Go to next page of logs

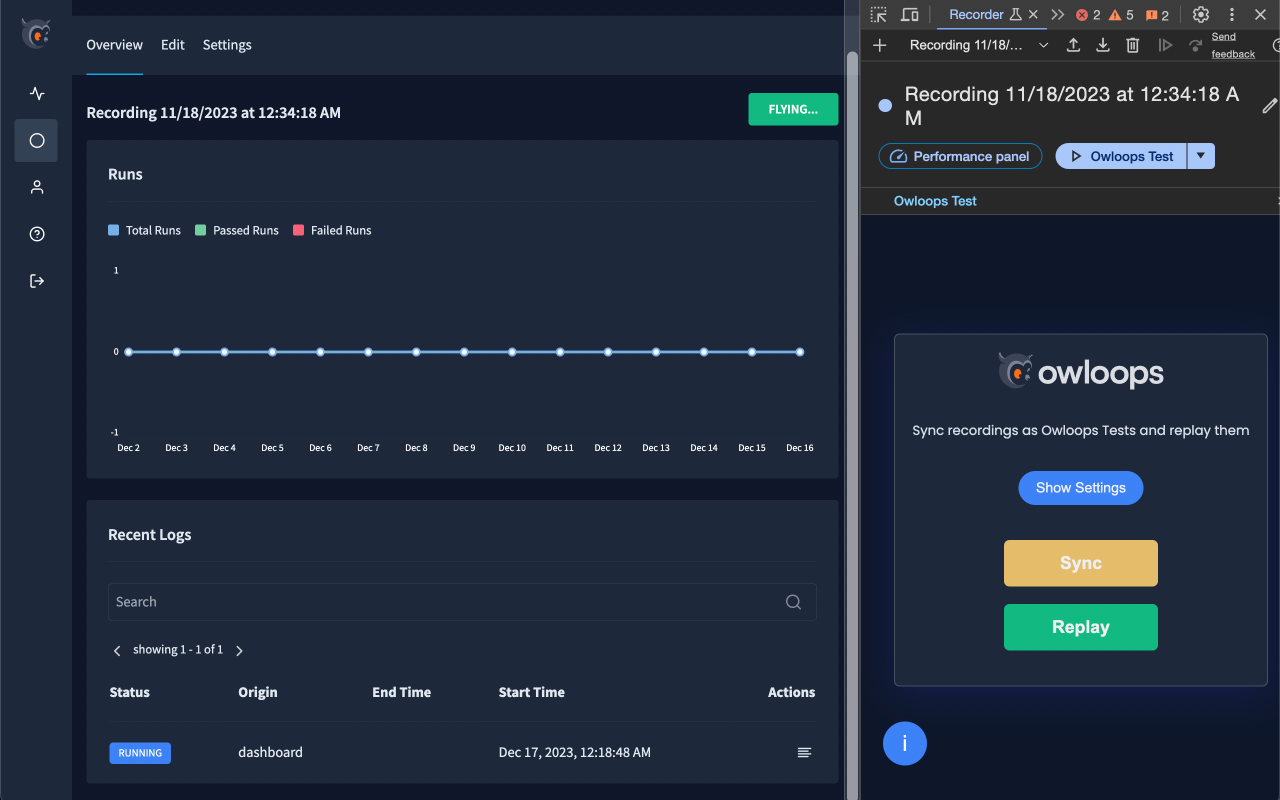(x=239, y=651)
